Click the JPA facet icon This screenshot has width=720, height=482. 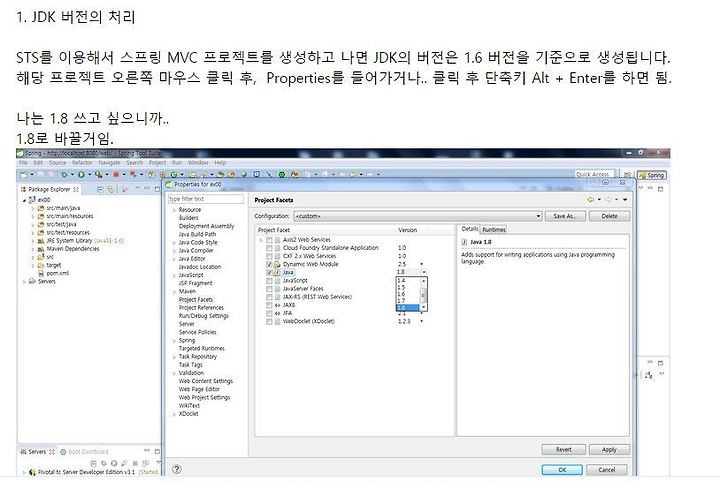[277, 314]
